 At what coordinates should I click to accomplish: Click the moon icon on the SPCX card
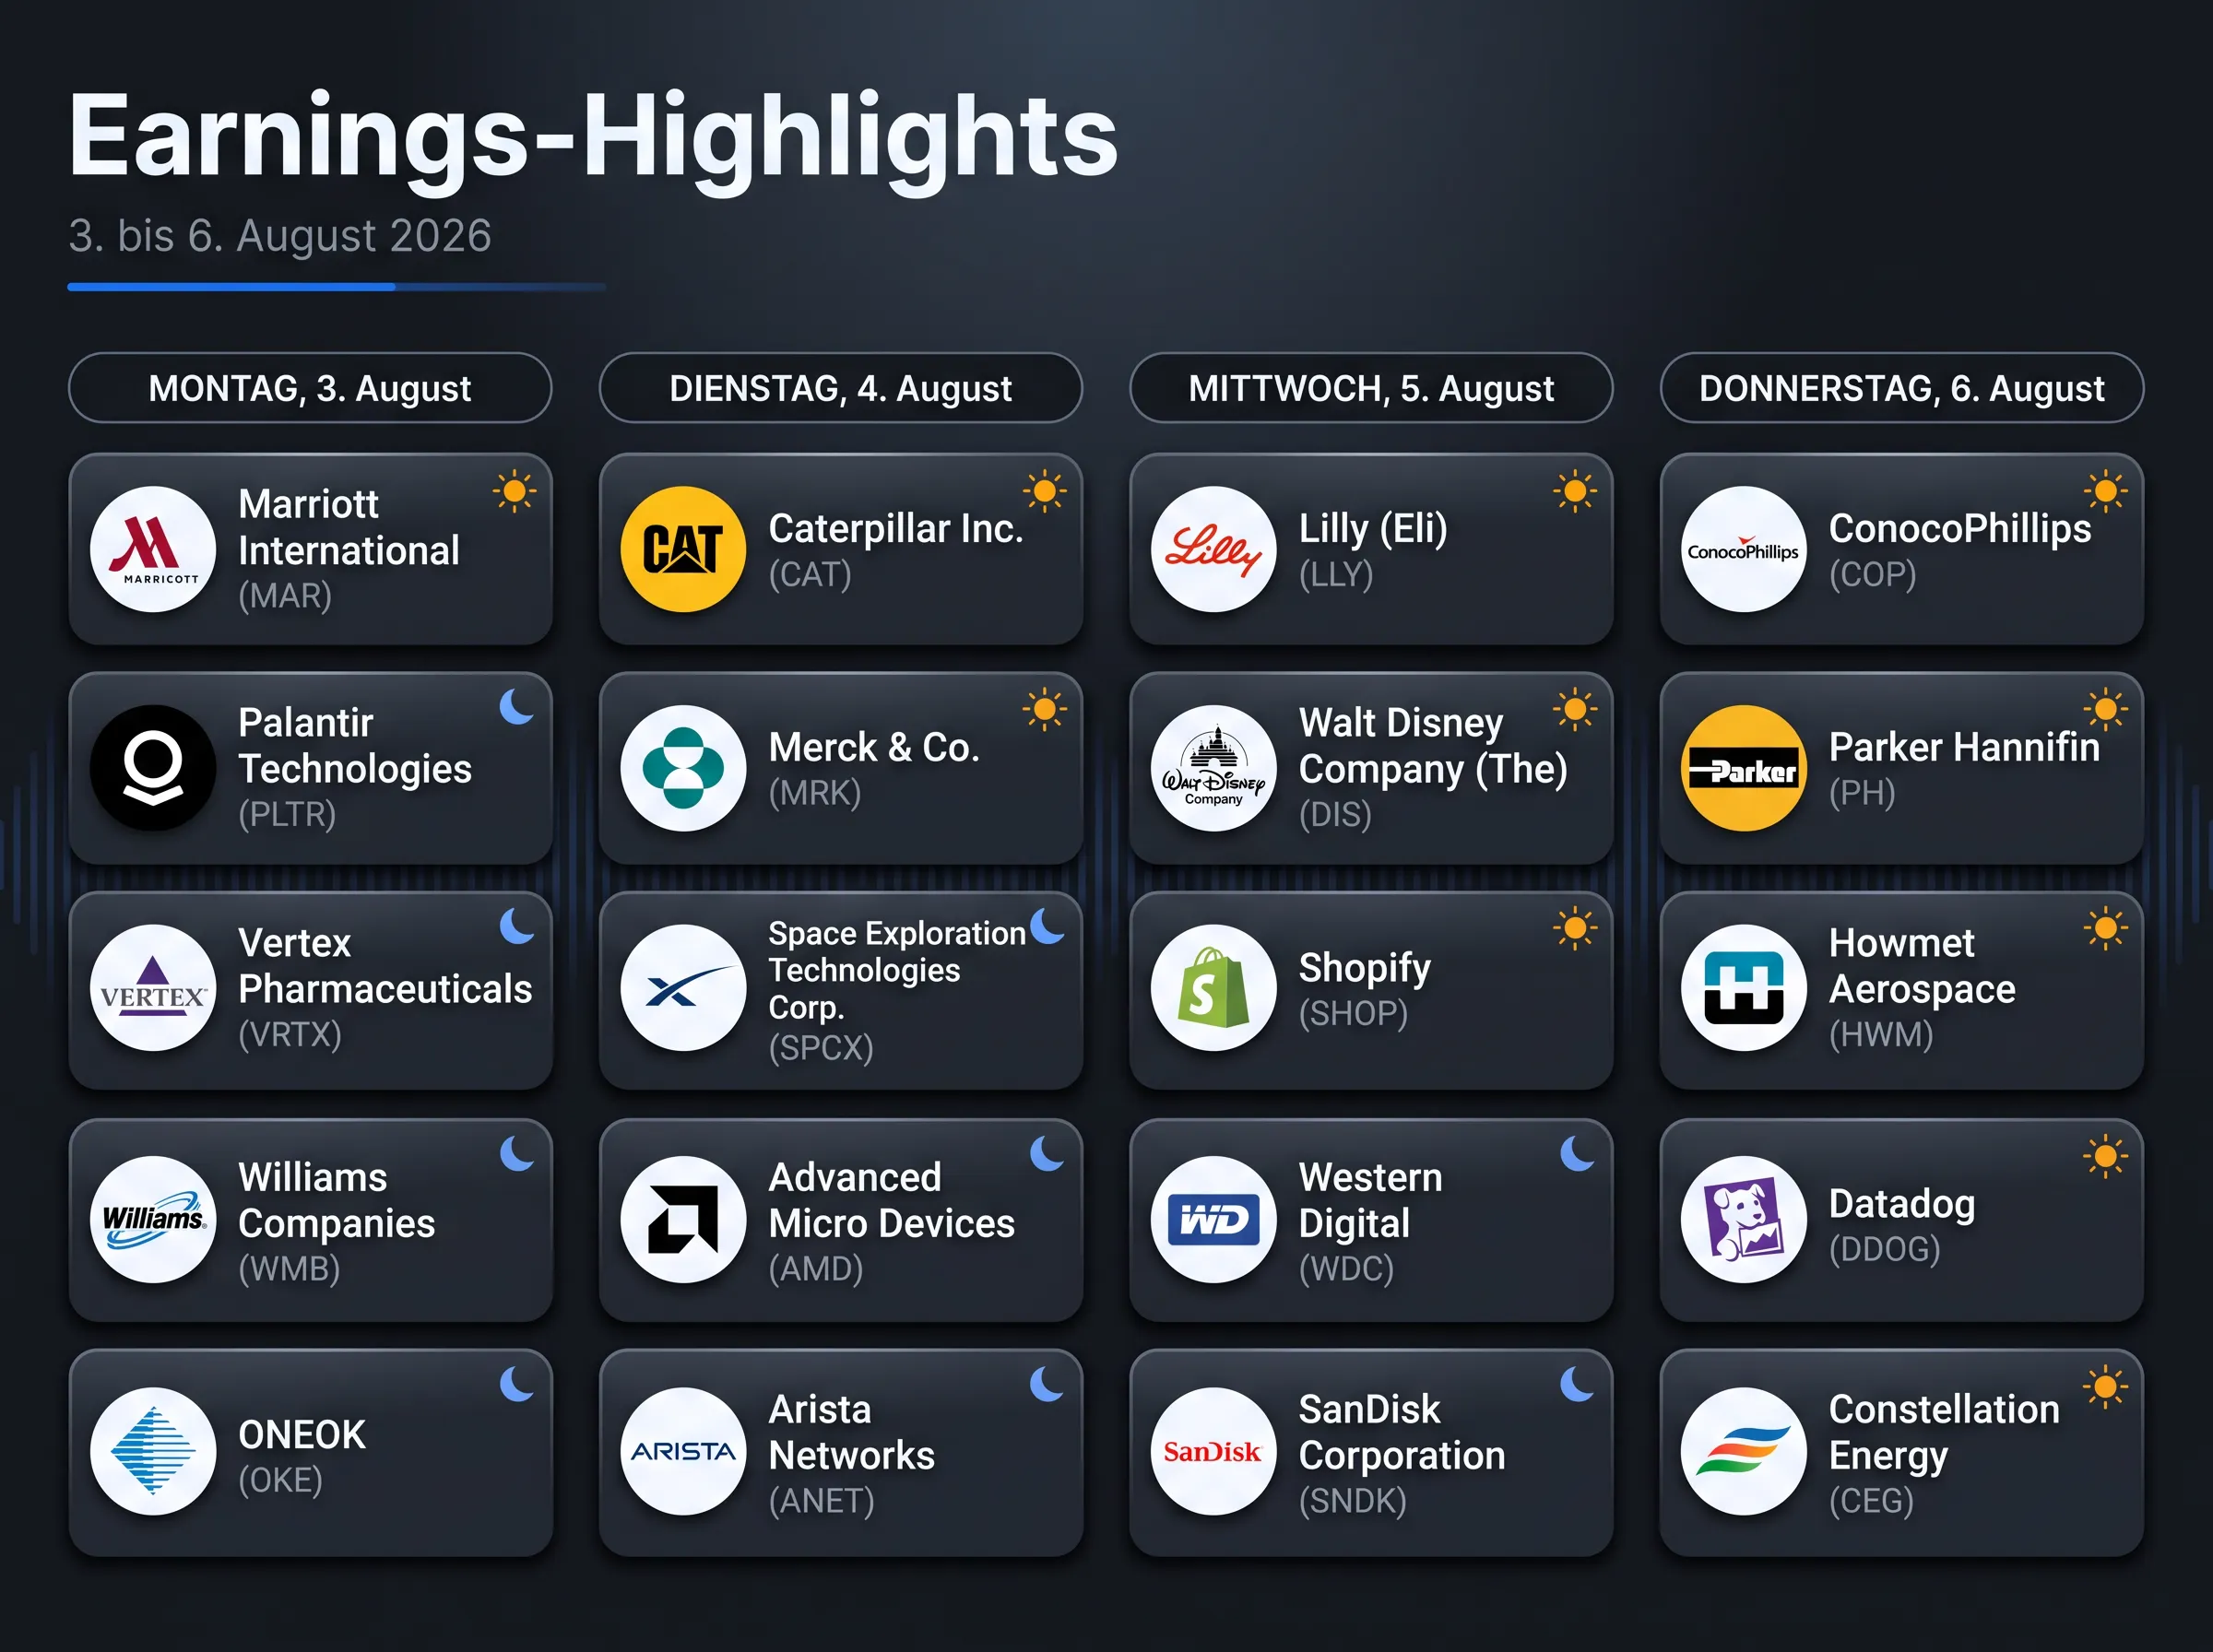(x=1047, y=925)
